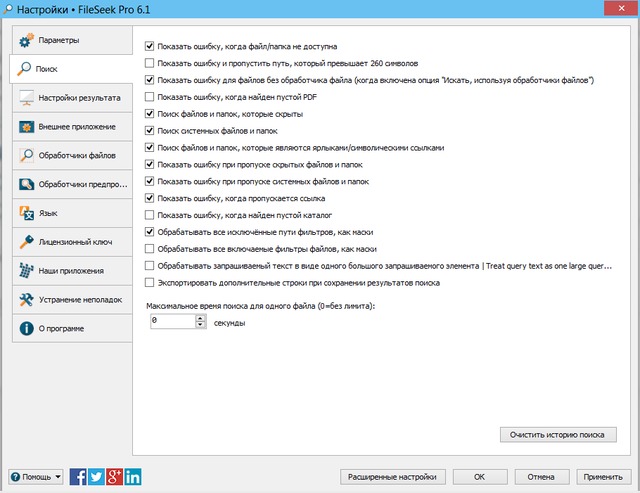This screenshot has width=640, height=493.
Task: Toggle search of system files and folders
Action: point(149,131)
